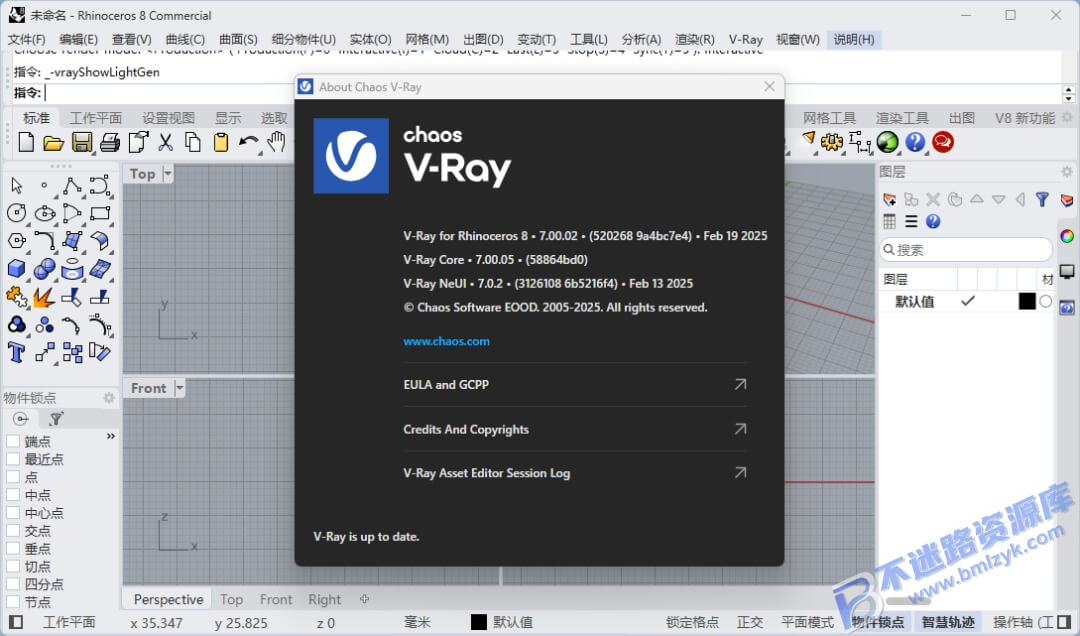Toggle 正交 ortho mode in status bar
This screenshot has width=1080, height=636.
pos(750,622)
